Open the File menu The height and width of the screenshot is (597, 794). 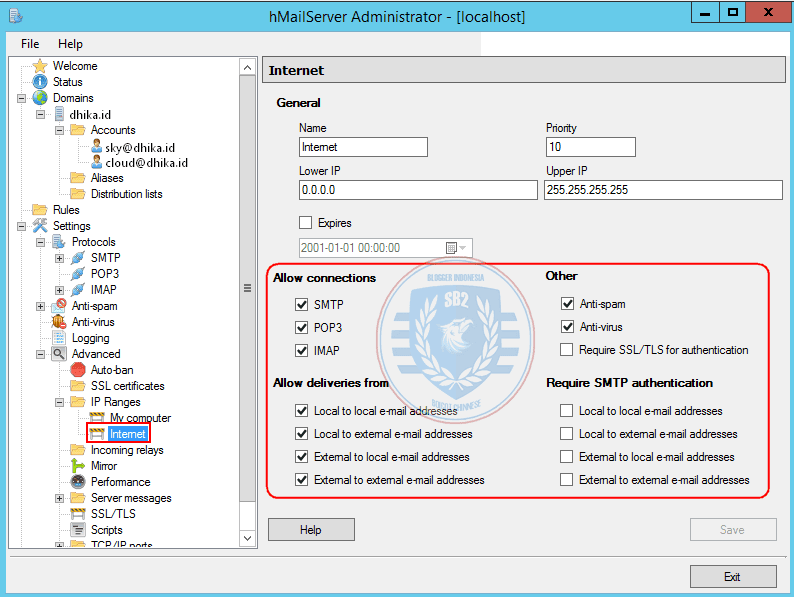pos(30,44)
